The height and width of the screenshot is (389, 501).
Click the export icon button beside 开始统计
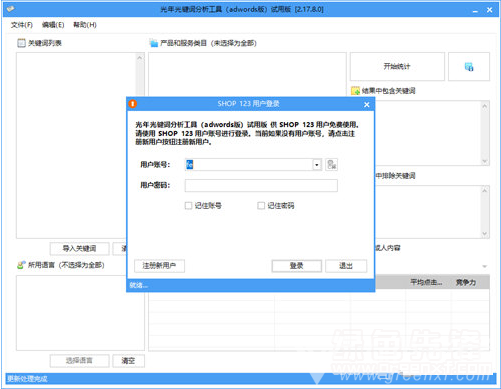[x=469, y=66]
